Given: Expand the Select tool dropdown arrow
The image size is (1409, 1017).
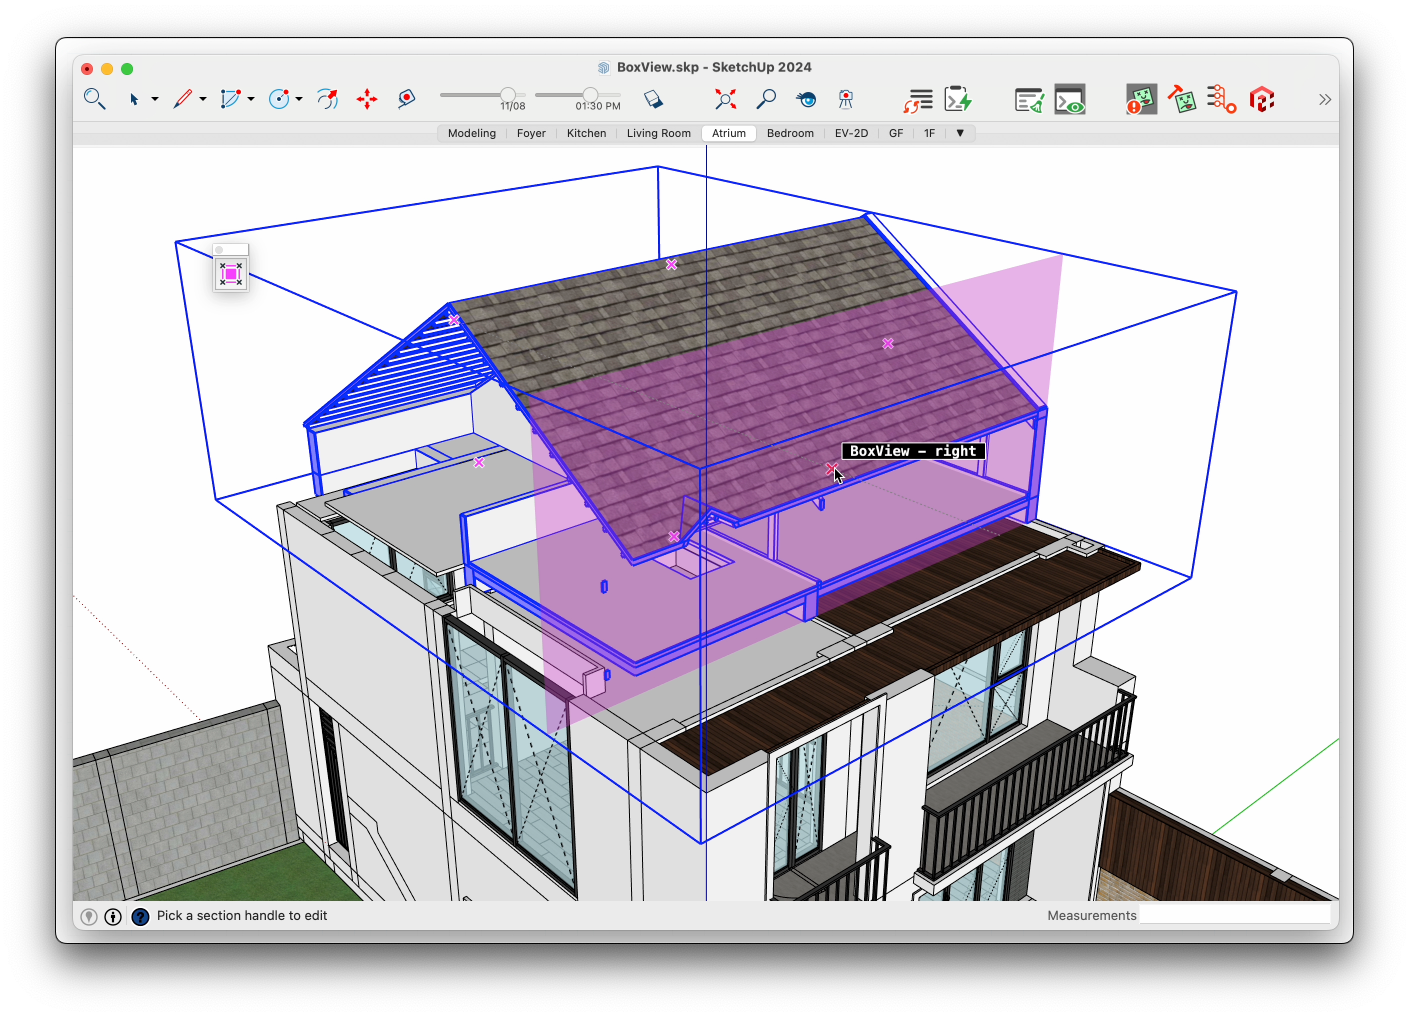Looking at the screenshot, I should (155, 99).
